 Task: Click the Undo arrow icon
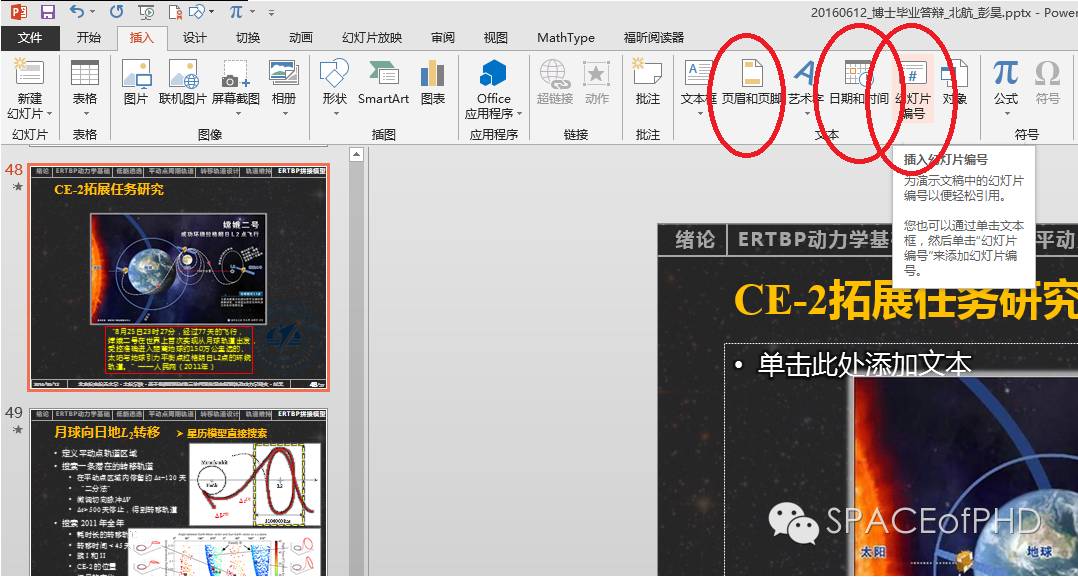pos(77,12)
